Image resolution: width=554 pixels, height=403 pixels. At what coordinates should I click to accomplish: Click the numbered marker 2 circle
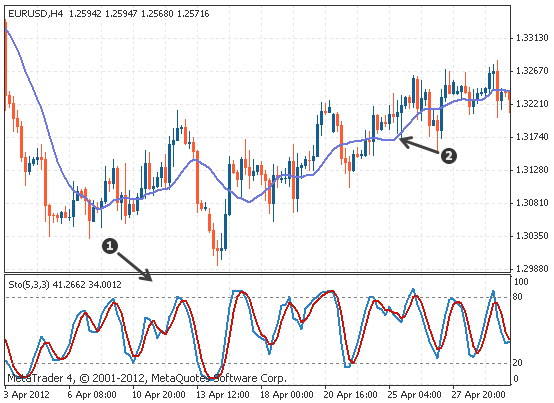click(448, 156)
